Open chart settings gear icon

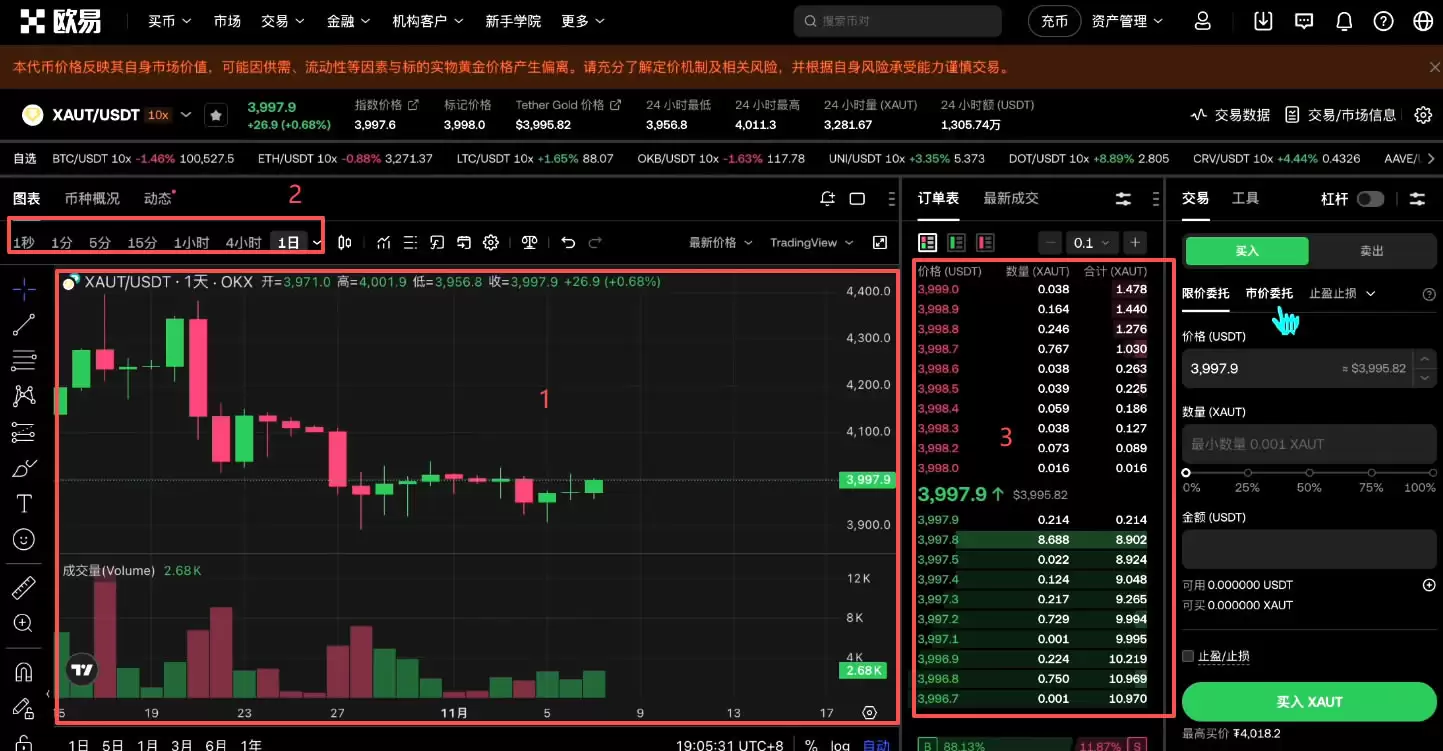tap(490, 241)
